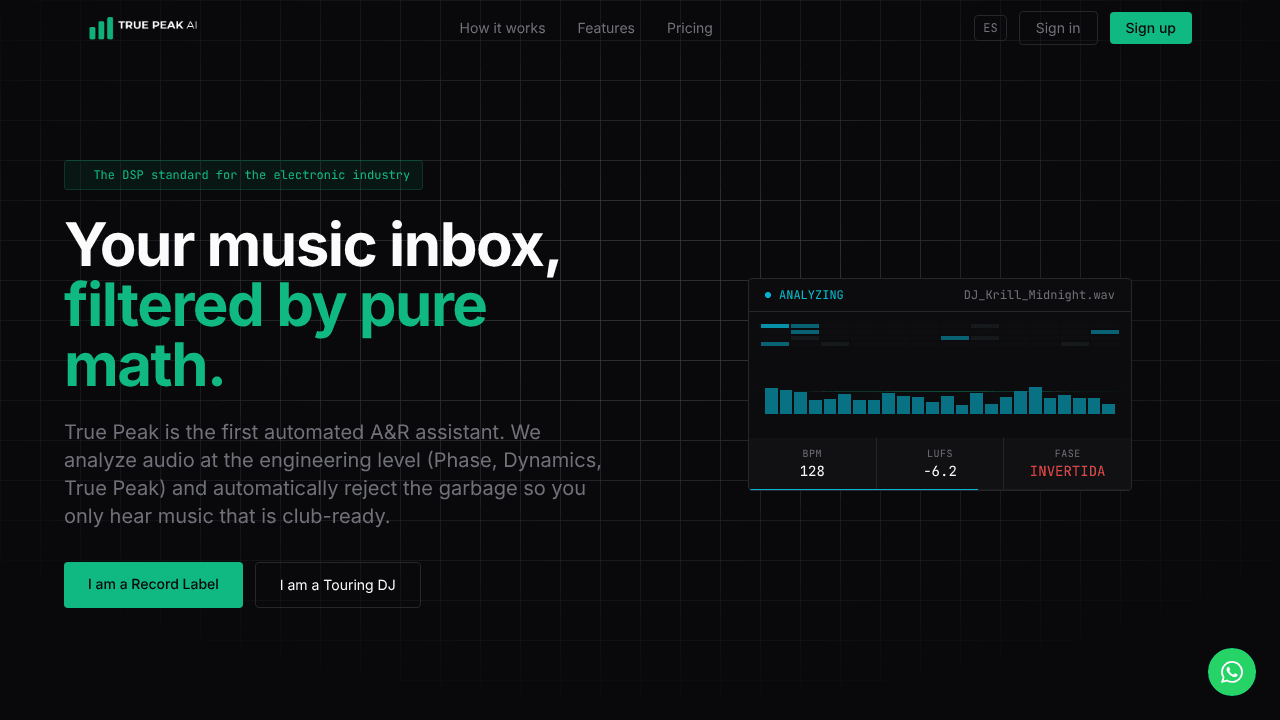Screen dimensions: 1280x720
Task: Click the Sign in button
Action: pos(1058,28)
